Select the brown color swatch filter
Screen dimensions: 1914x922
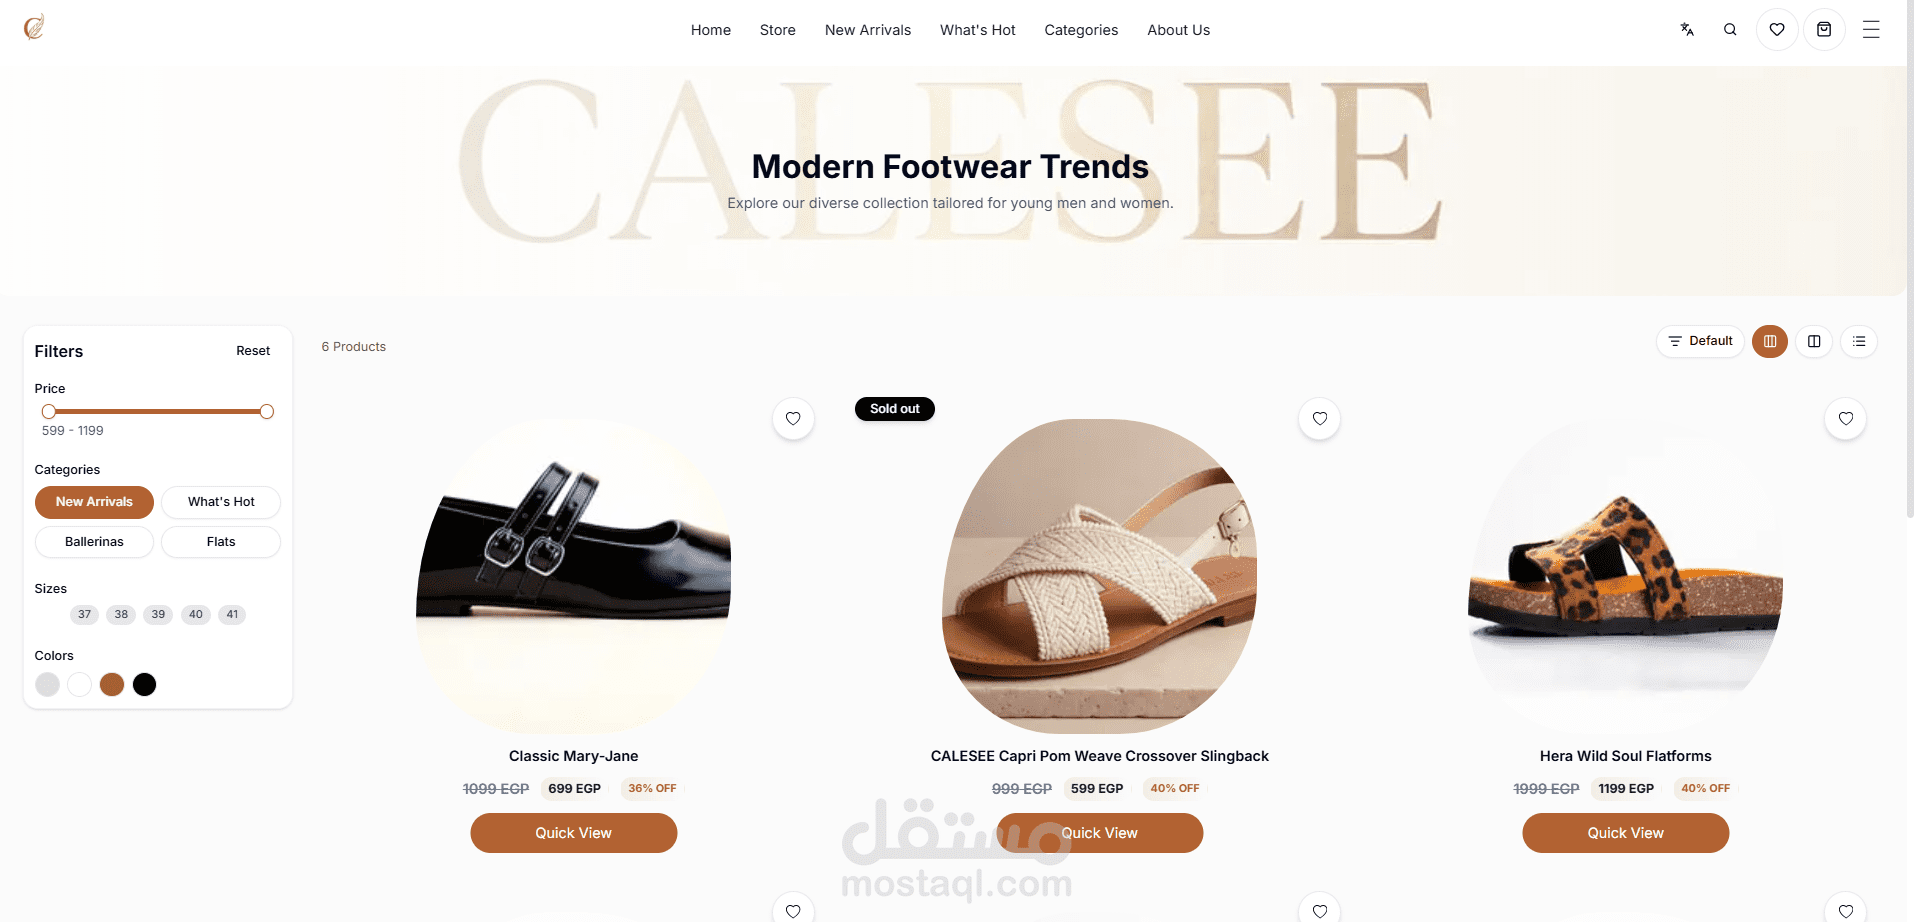tap(112, 684)
